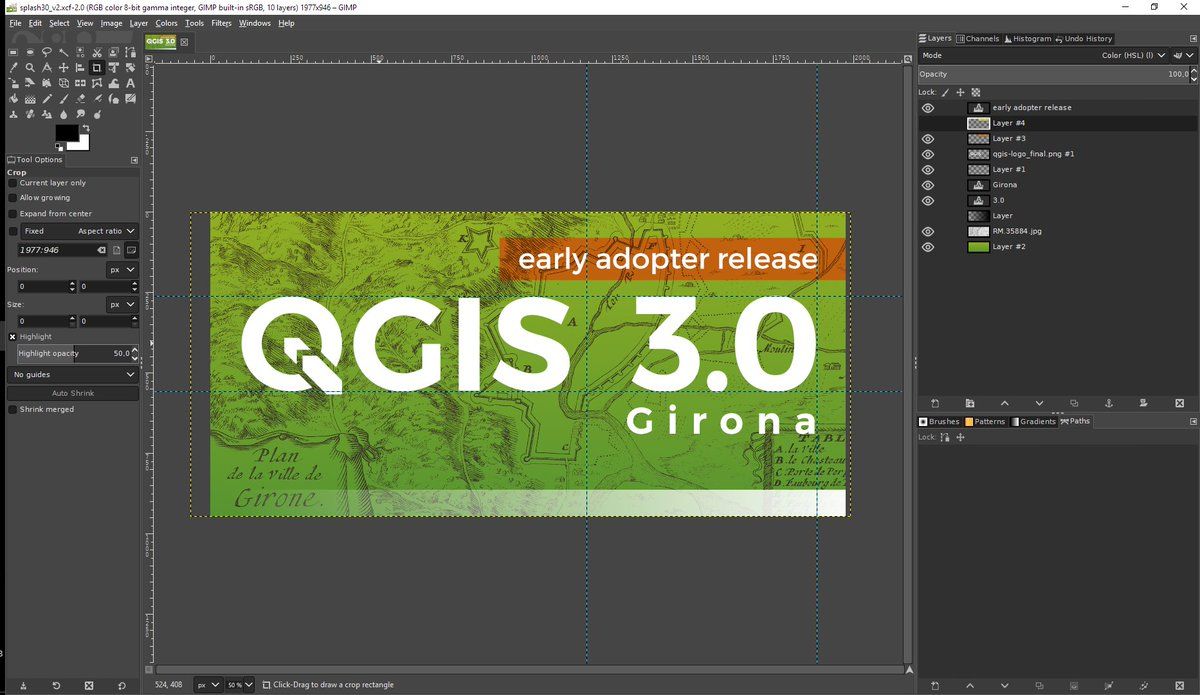Image resolution: width=1200 pixels, height=695 pixels.
Task: Select the Fuzzy Select magic wand tool
Action: tap(64, 52)
